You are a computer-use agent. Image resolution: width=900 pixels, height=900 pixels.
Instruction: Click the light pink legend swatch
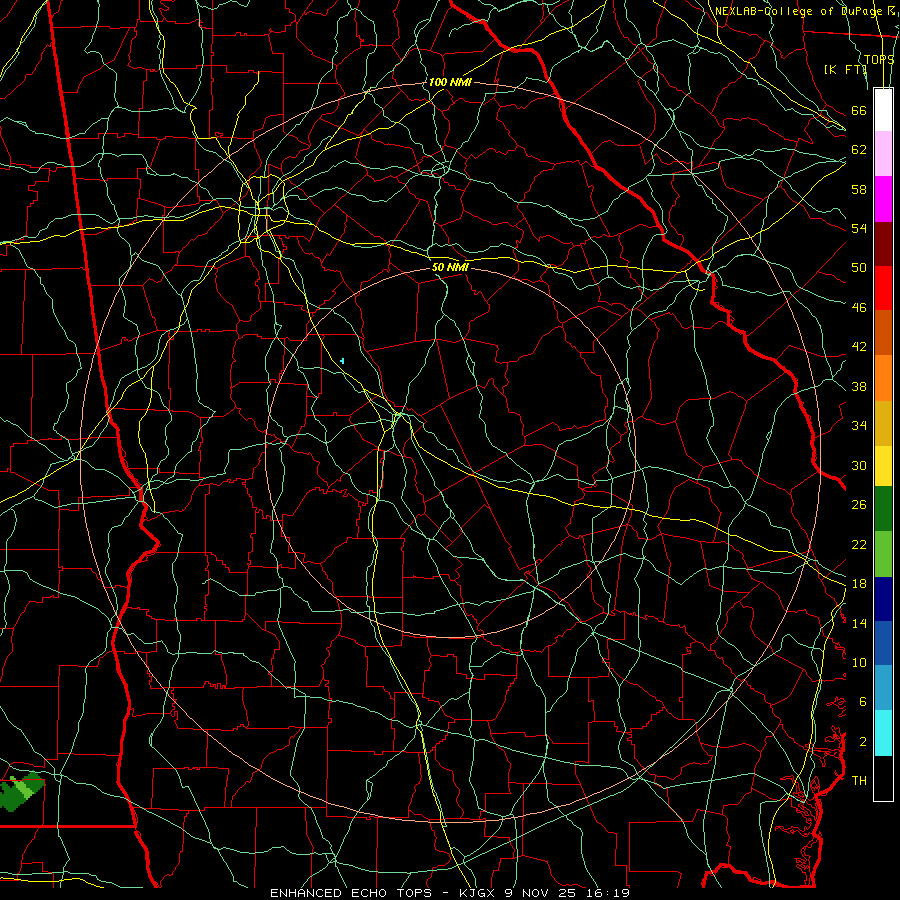(883, 154)
